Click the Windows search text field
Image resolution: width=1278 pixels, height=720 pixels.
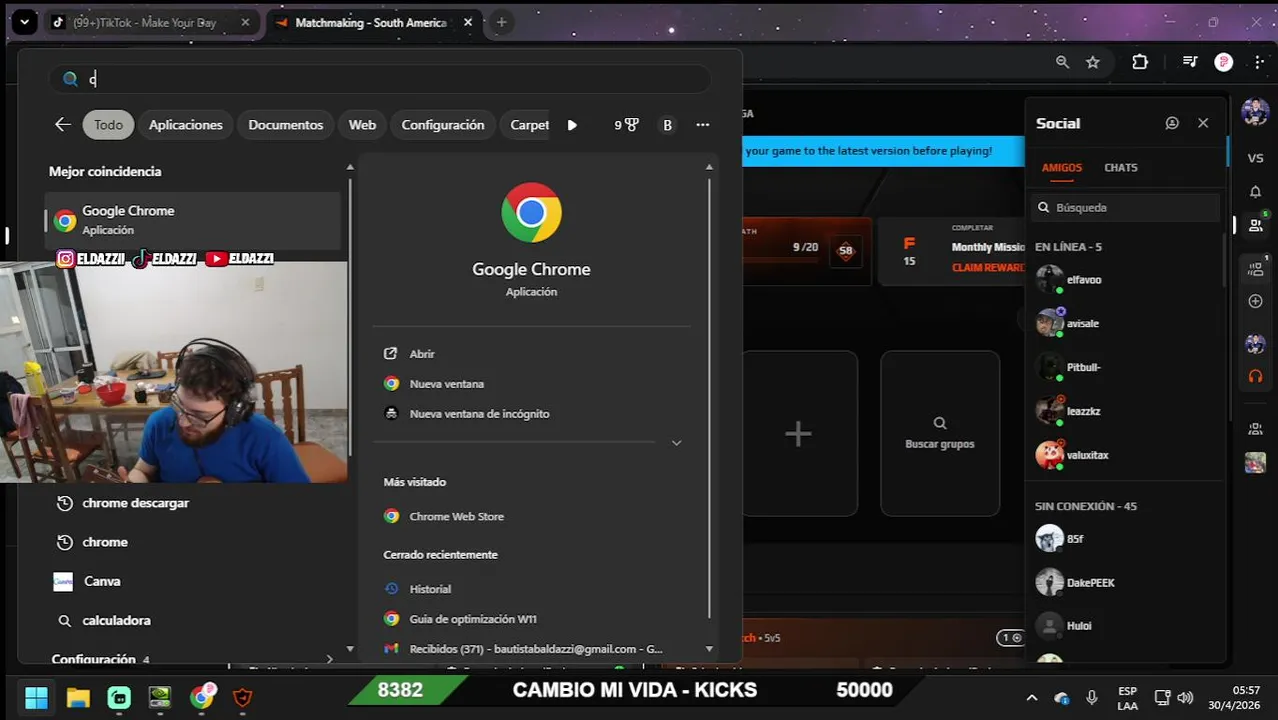pyautogui.click(x=380, y=79)
